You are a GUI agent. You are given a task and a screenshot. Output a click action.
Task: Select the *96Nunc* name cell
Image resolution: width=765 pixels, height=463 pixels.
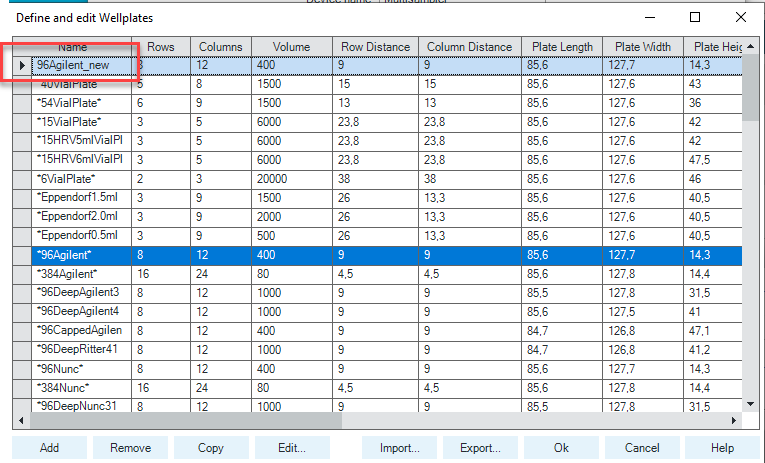click(x=81, y=370)
